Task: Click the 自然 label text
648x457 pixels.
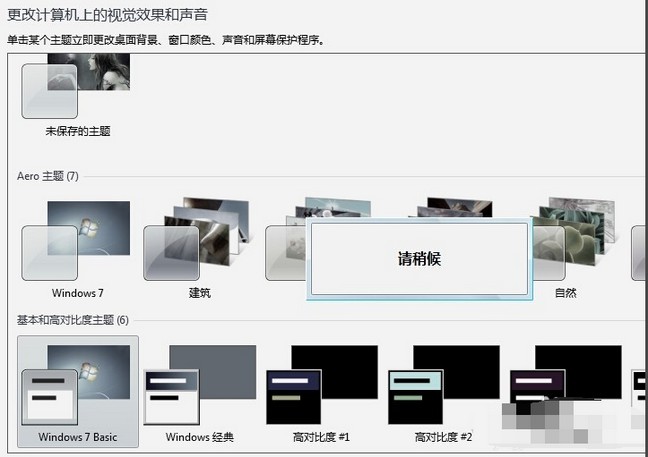Action: (x=565, y=293)
